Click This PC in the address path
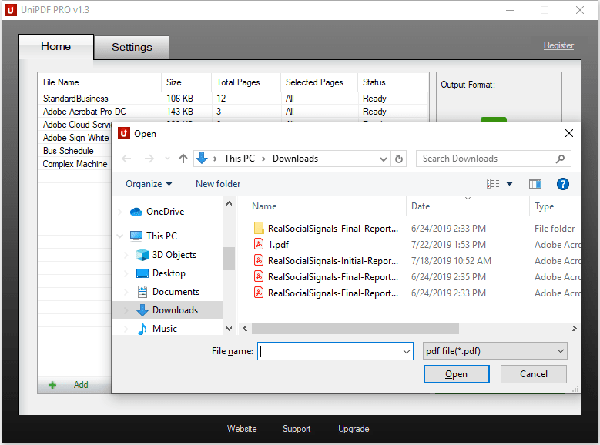The image size is (600, 445). [240, 159]
